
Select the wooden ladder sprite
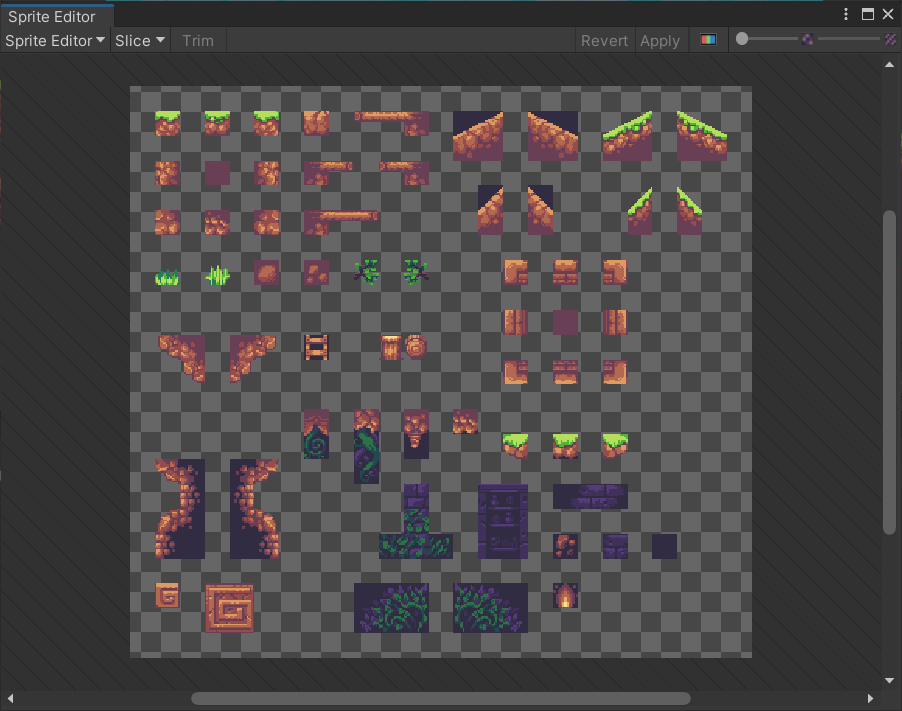(316, 348)
